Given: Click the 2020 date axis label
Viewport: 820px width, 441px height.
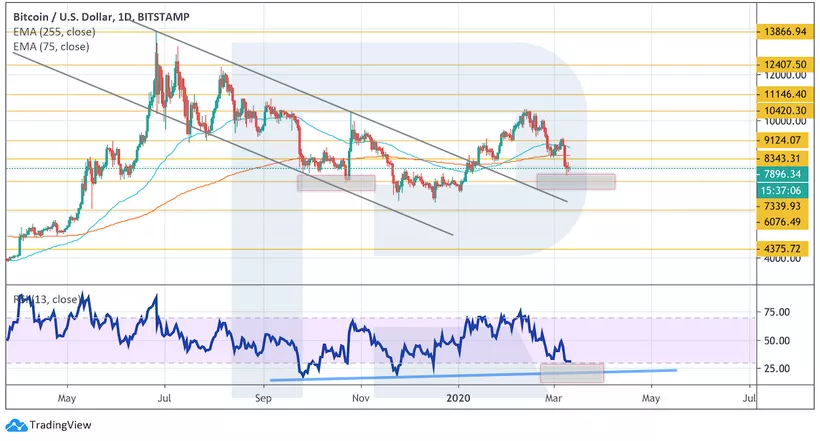Looking at the screenshot, I should (458, 399).
